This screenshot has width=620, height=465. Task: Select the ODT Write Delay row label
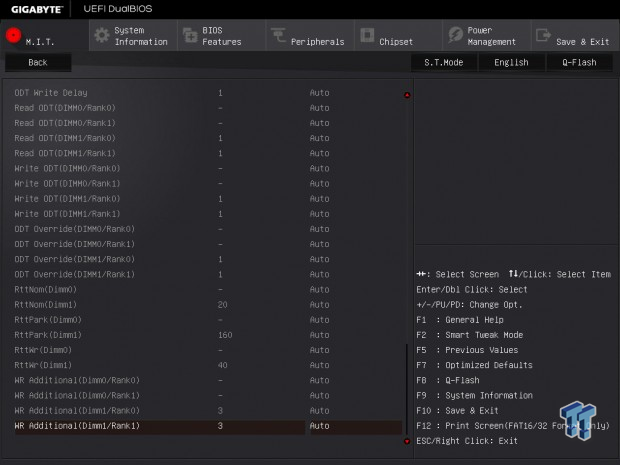(51, 93)
